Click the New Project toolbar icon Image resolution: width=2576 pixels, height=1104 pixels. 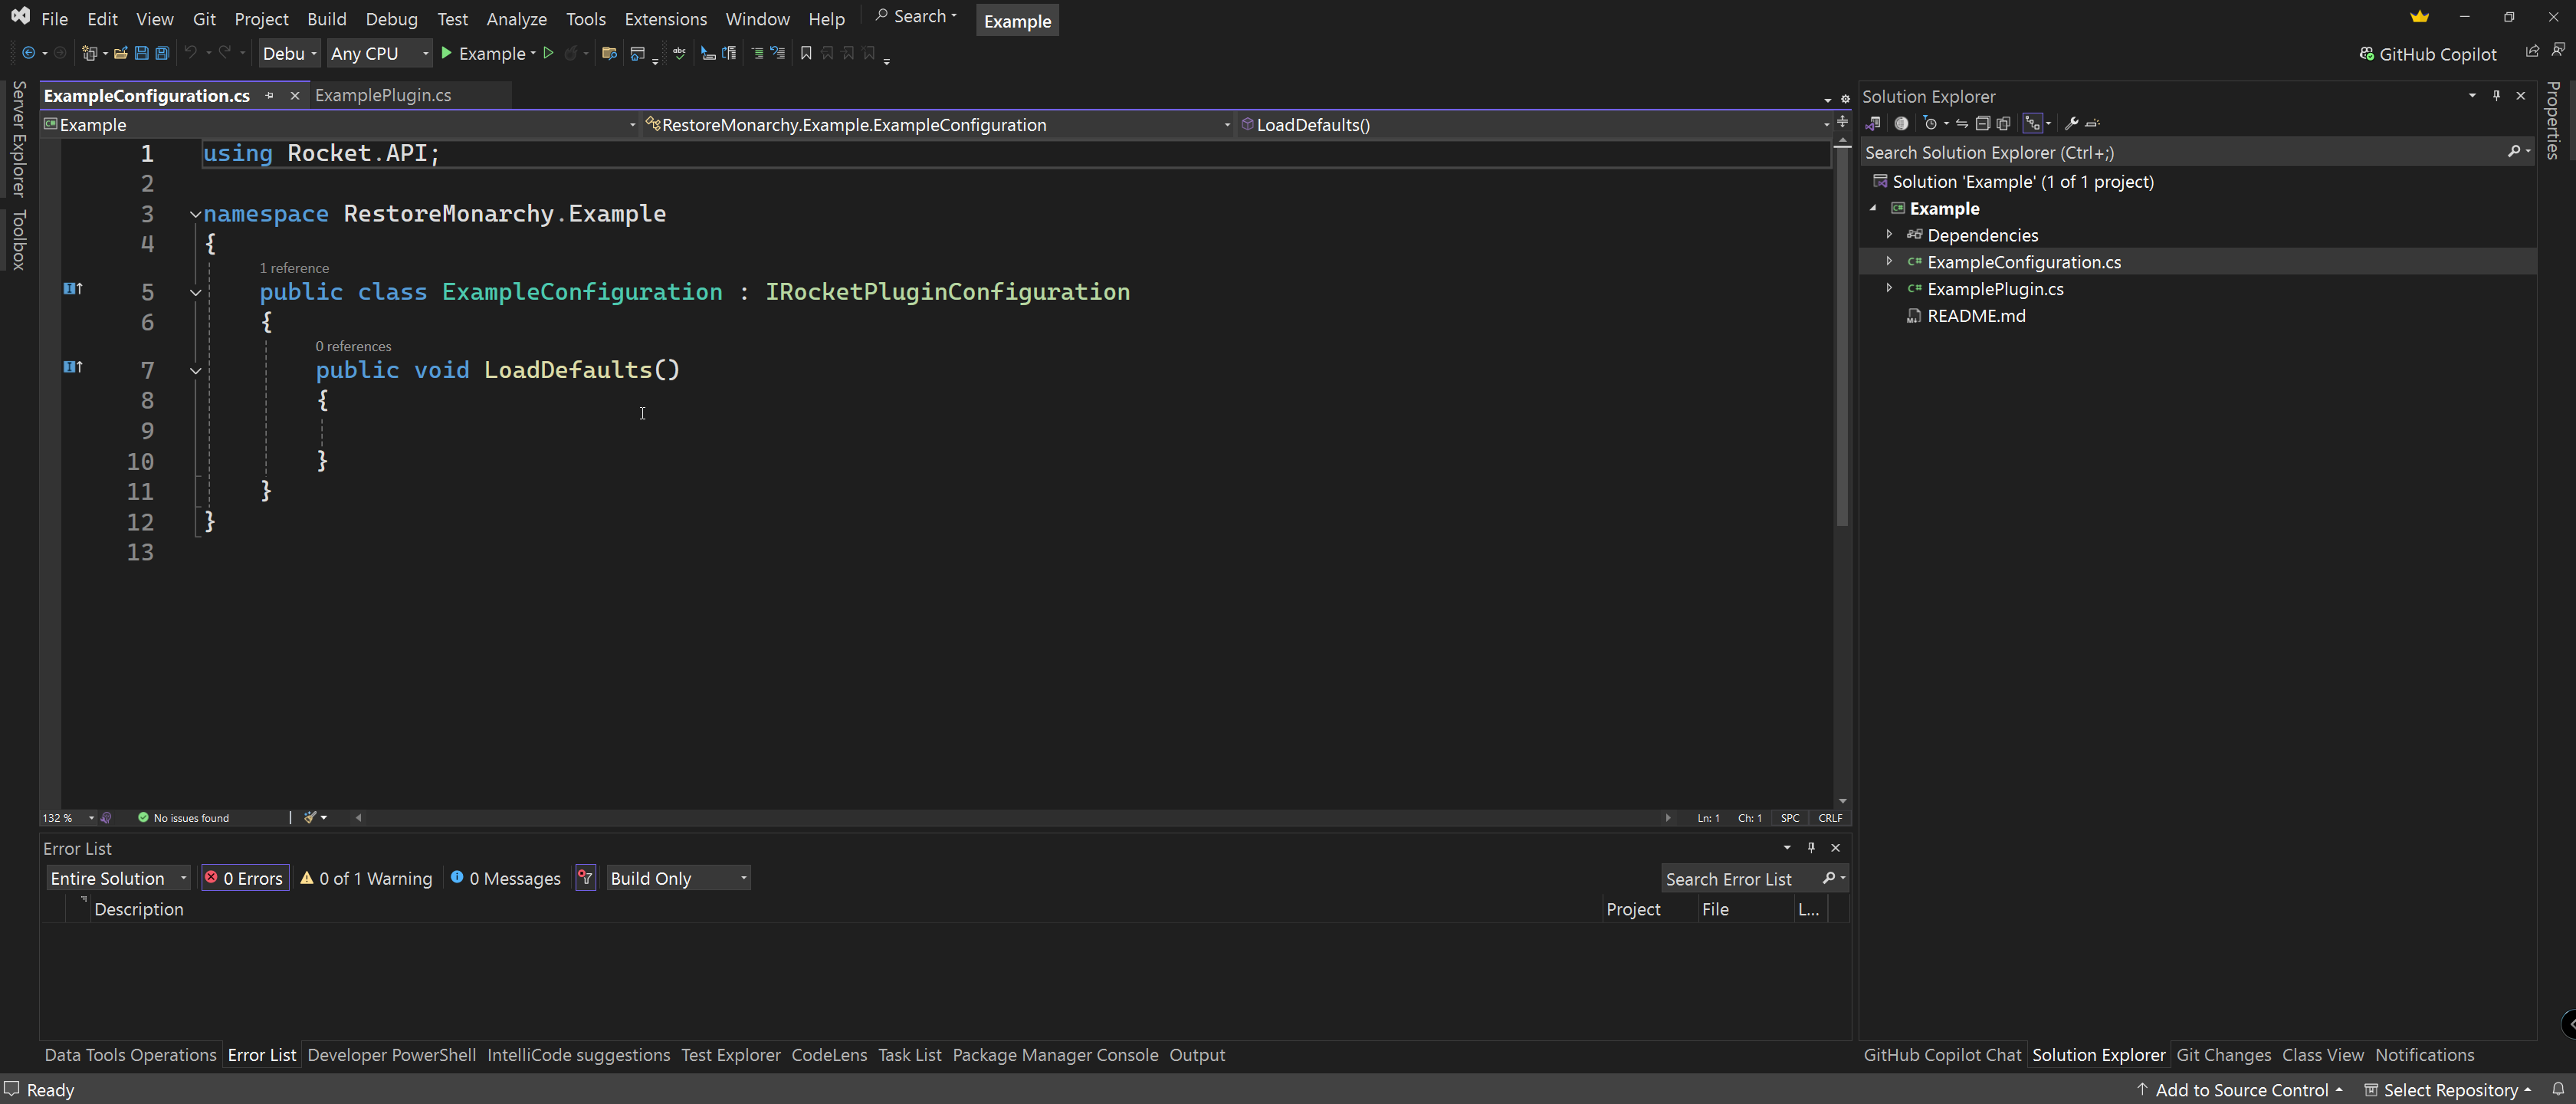pos(90,53)
